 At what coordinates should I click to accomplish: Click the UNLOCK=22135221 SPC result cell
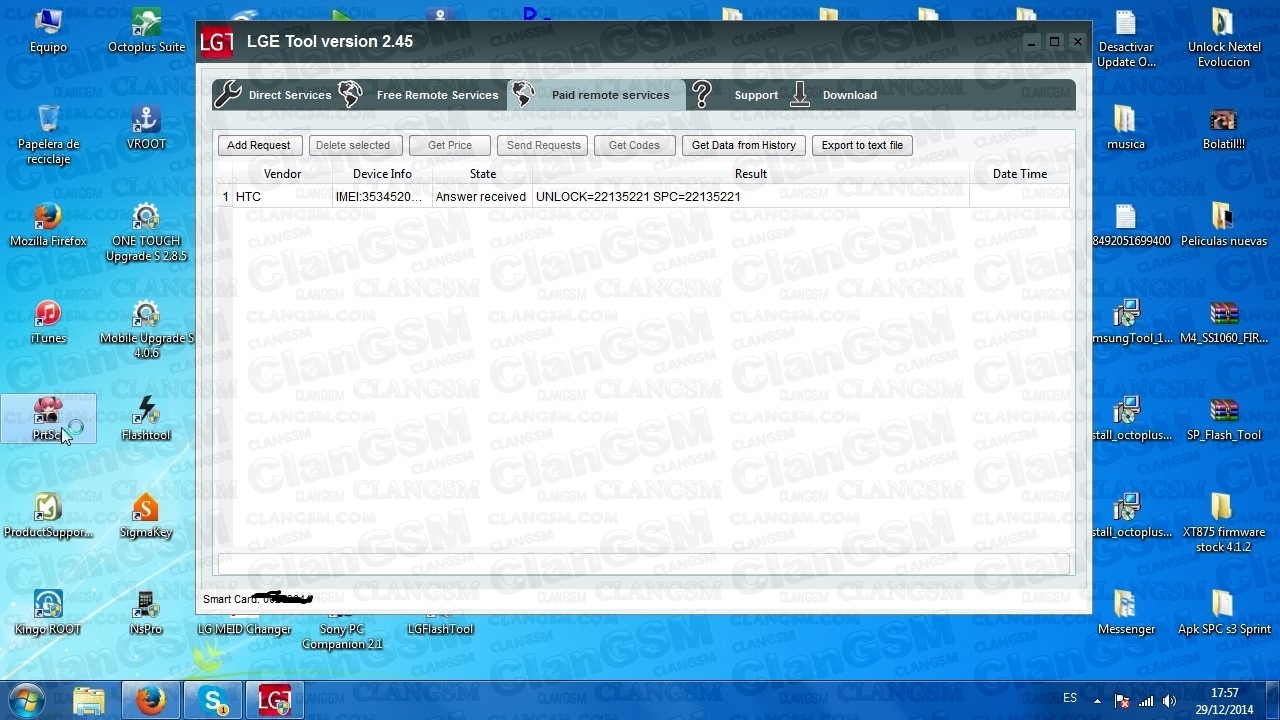coord(750,197)
